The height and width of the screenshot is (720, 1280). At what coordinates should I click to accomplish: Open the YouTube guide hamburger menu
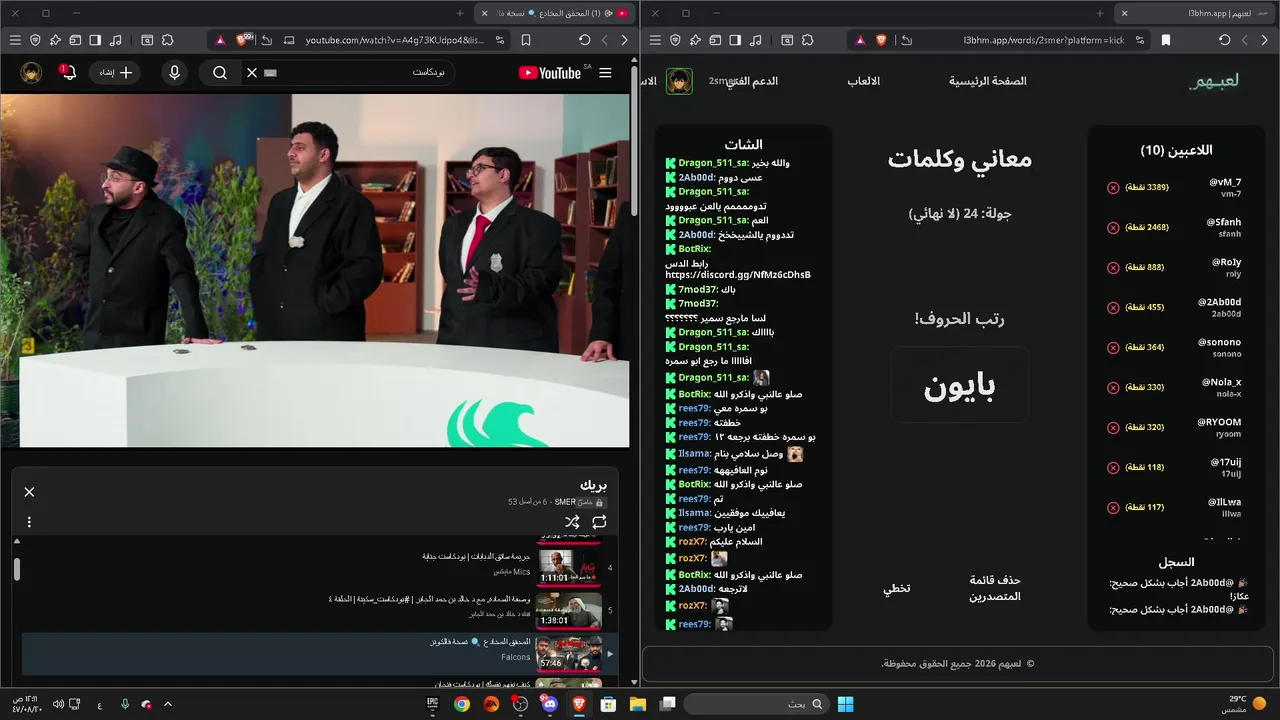pos(605,72)
